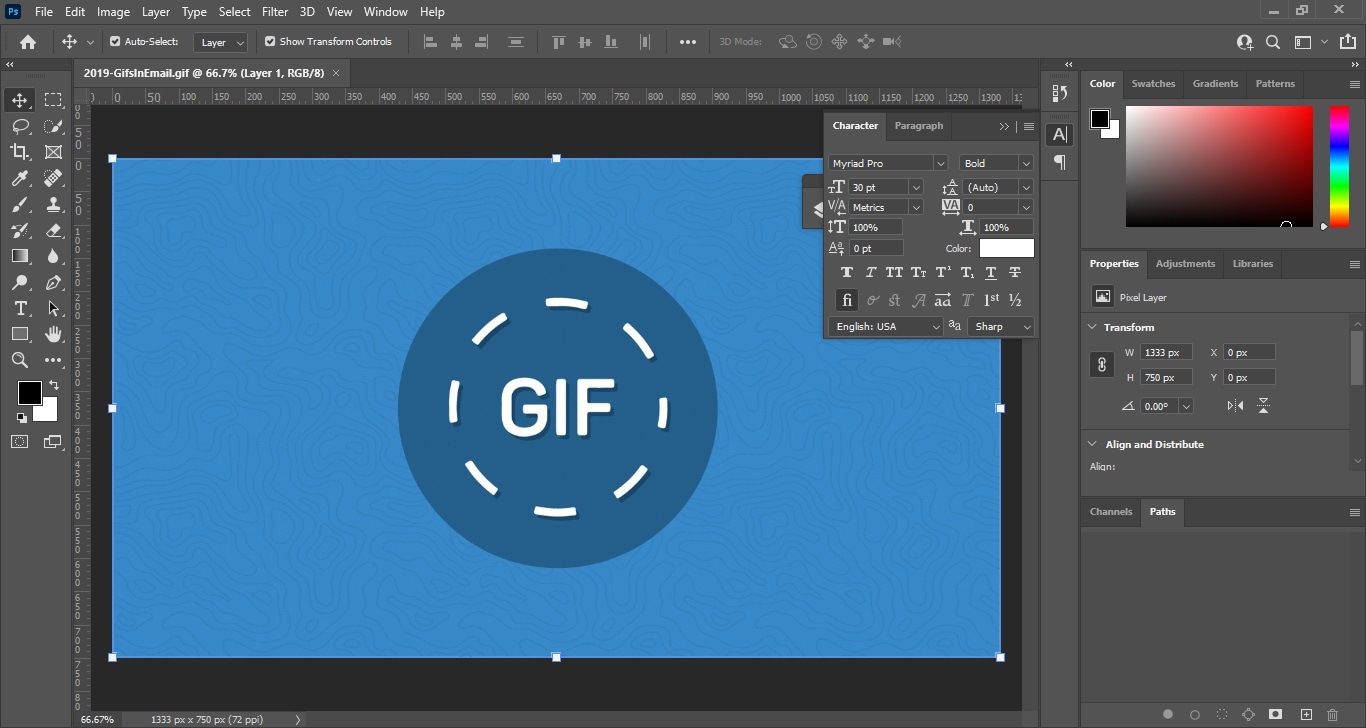Open the Filter menu

pyautogui.click(x=275, y=12)
